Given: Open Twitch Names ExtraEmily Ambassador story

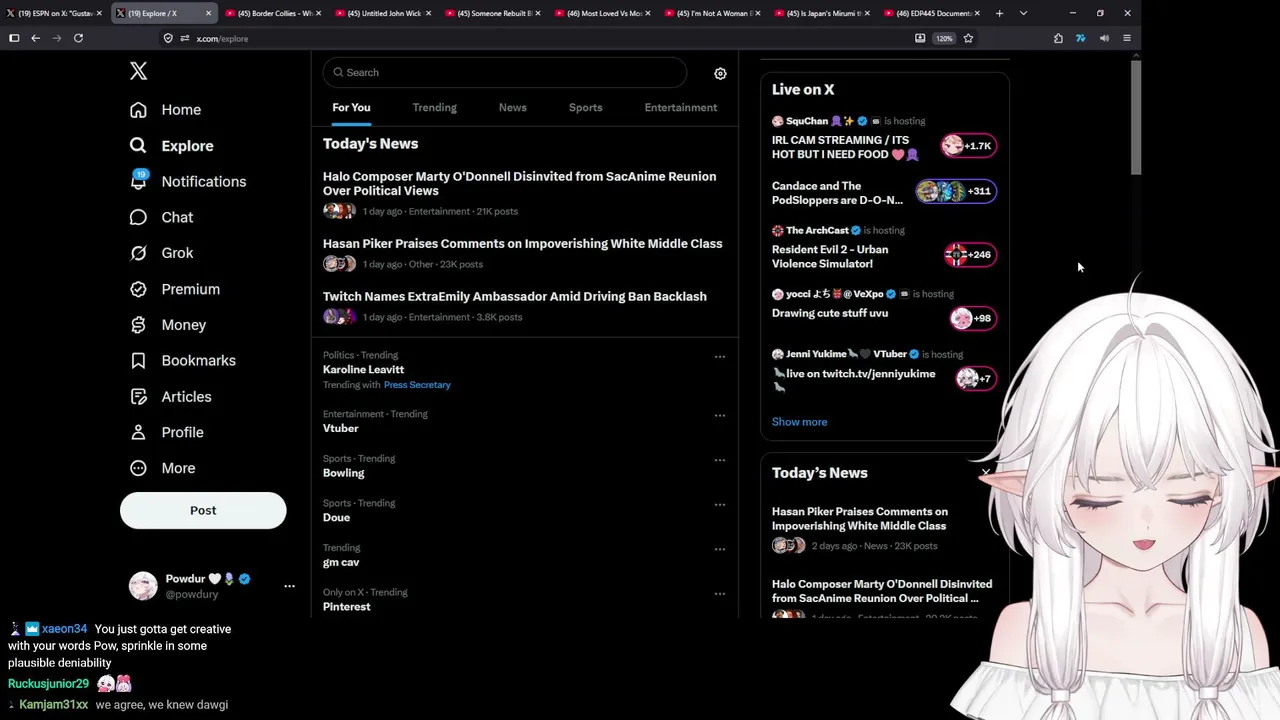Looking at the screenshot, I should [x=514, y=297].
